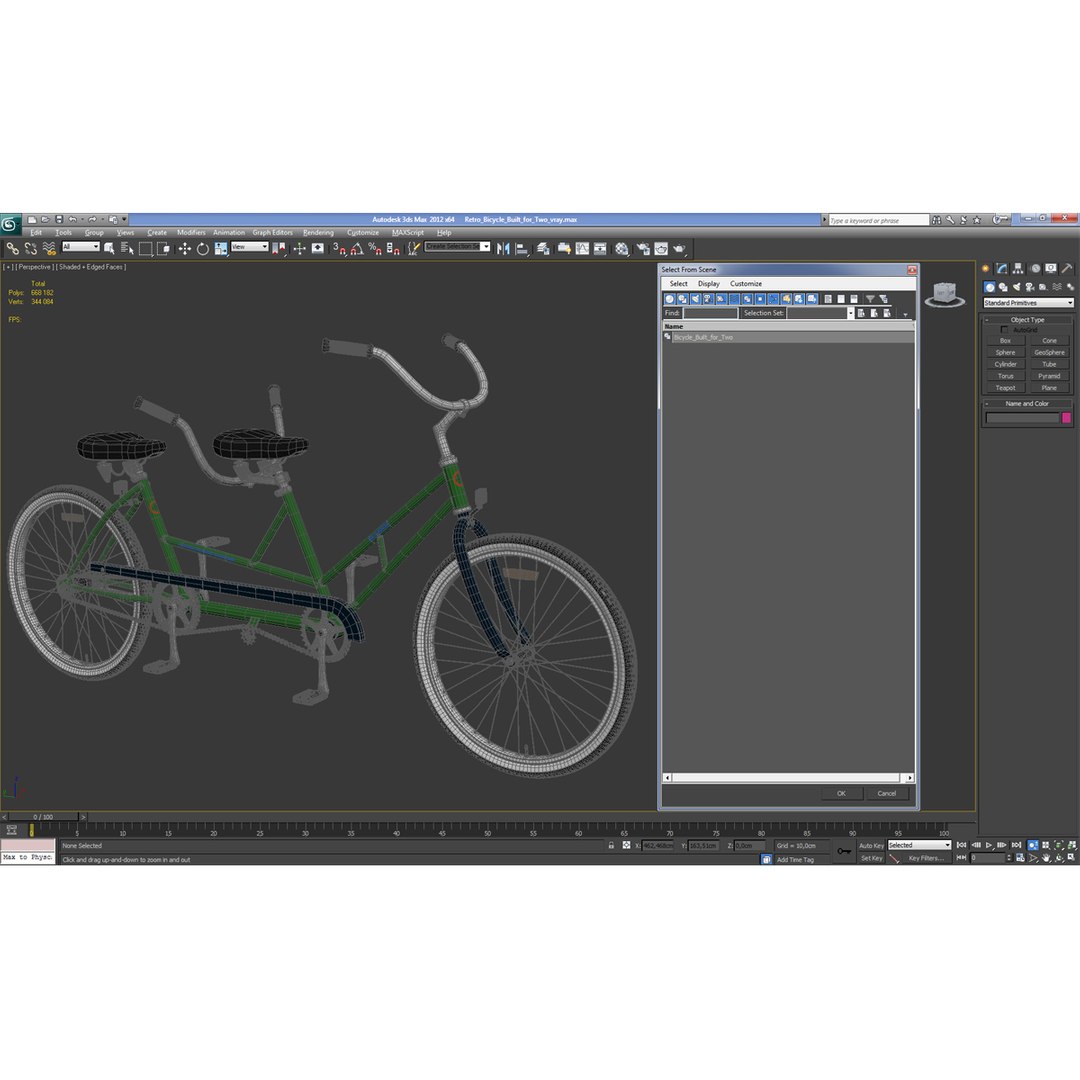Image resolution: width=1080 pixels, height=1080 pixels.
Task: Create a Teapot primitive button
Action: 1005,388
